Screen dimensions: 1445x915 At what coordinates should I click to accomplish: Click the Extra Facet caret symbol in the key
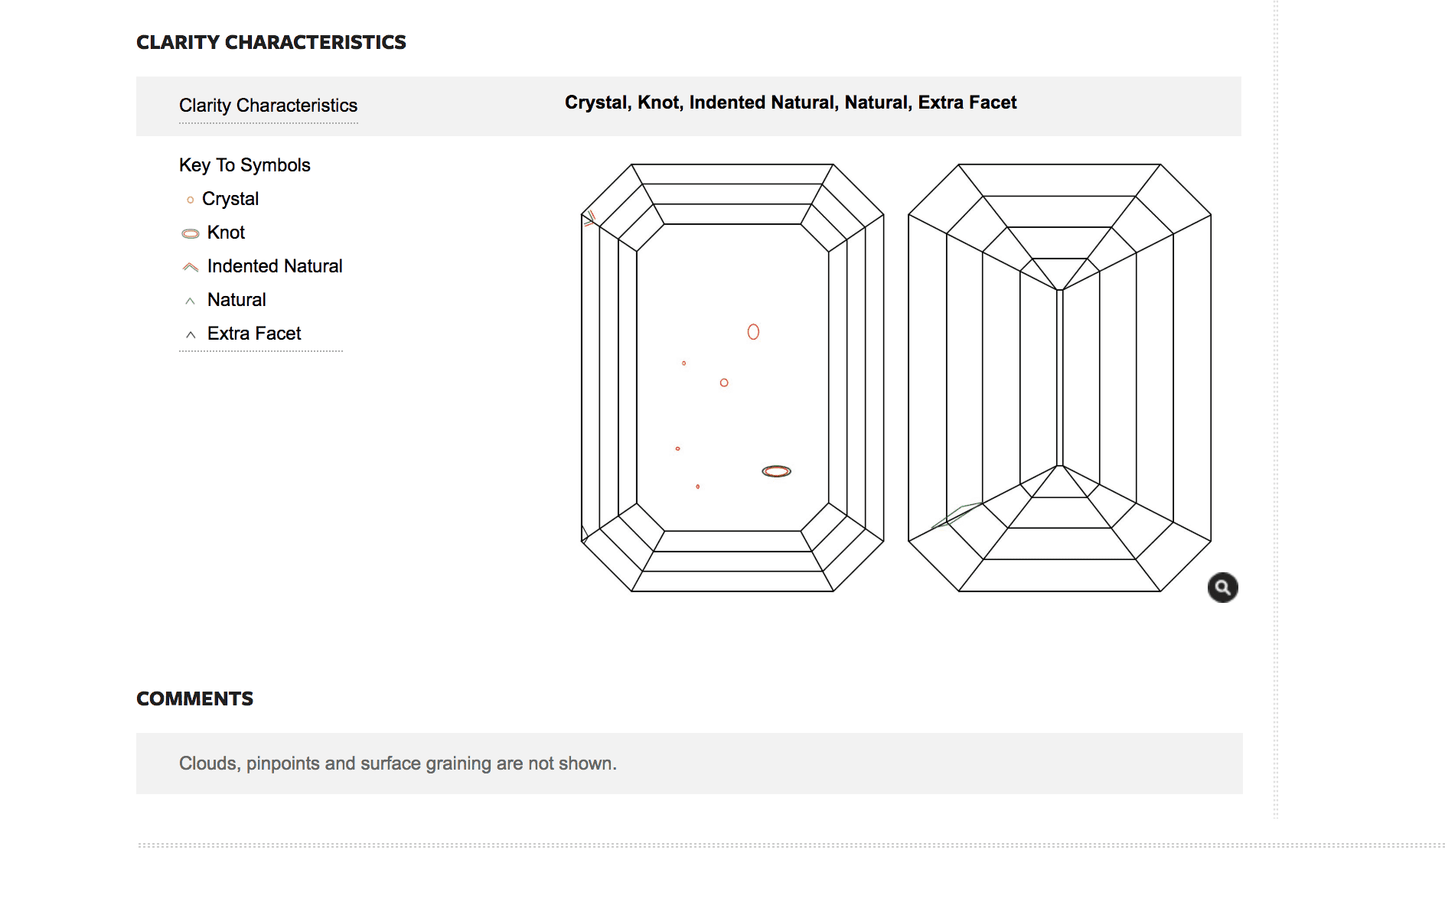190,335
